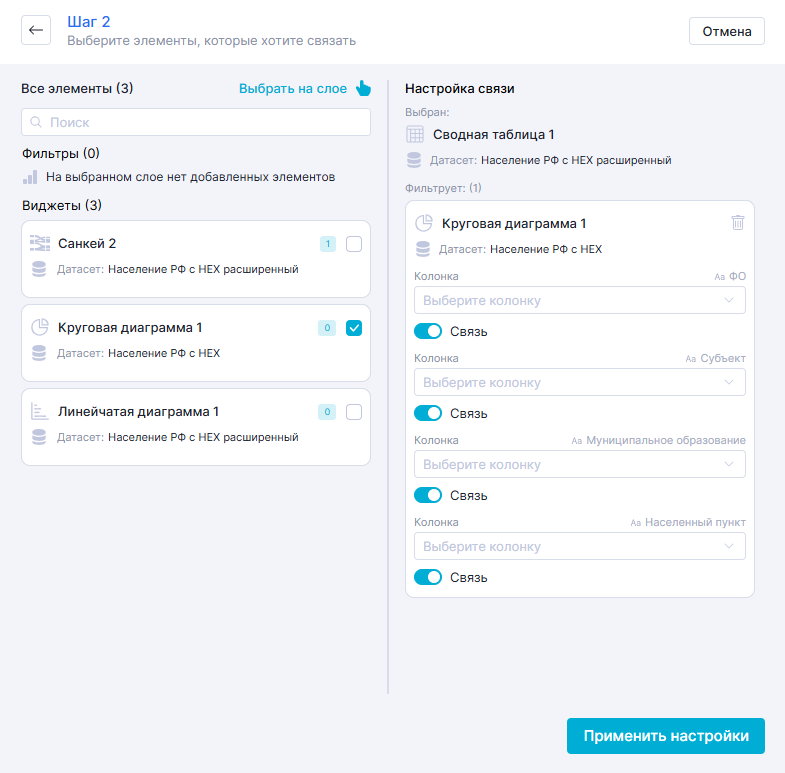This screenshot has height=773, width=785.
Task: Click the count badge on Санкей 2
Action: point(327,244)
